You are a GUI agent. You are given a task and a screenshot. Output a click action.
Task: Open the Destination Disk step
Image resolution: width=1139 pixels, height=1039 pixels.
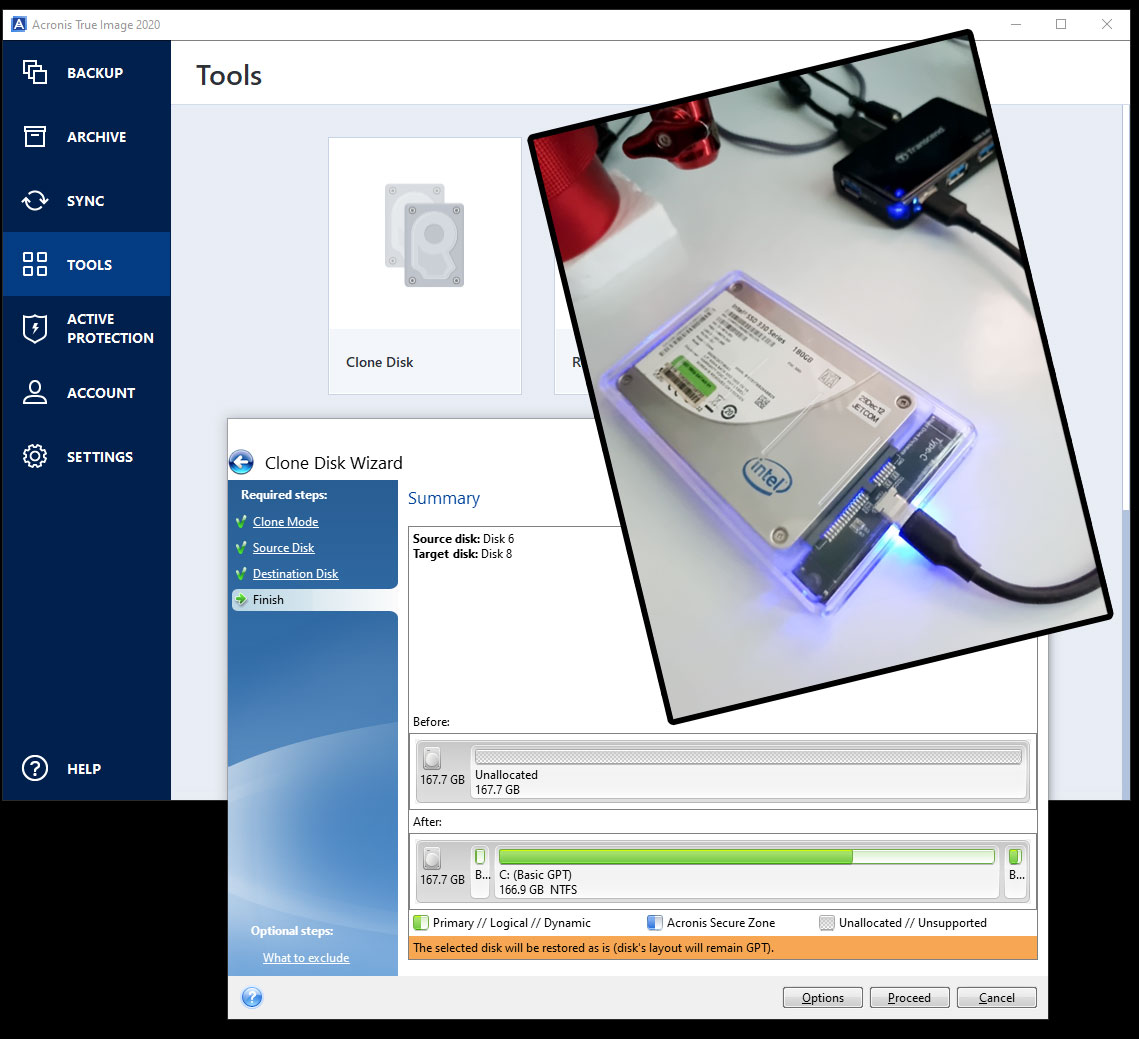295,574
